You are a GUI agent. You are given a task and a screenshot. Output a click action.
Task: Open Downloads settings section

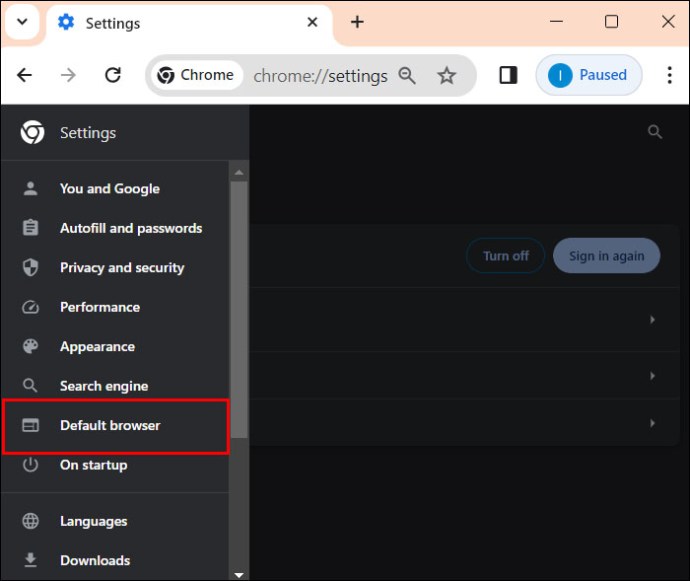[x=115, y=560]
